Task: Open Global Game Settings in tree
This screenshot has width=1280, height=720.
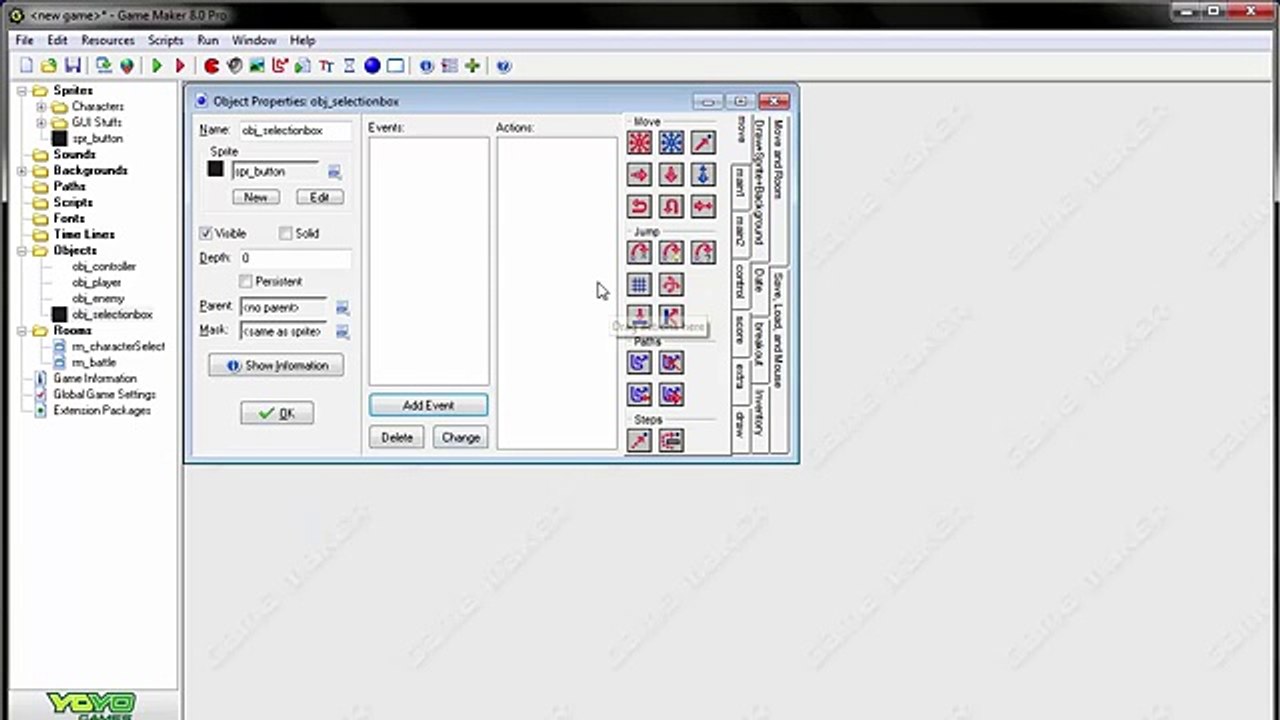Action: click(x=104, y=395)
